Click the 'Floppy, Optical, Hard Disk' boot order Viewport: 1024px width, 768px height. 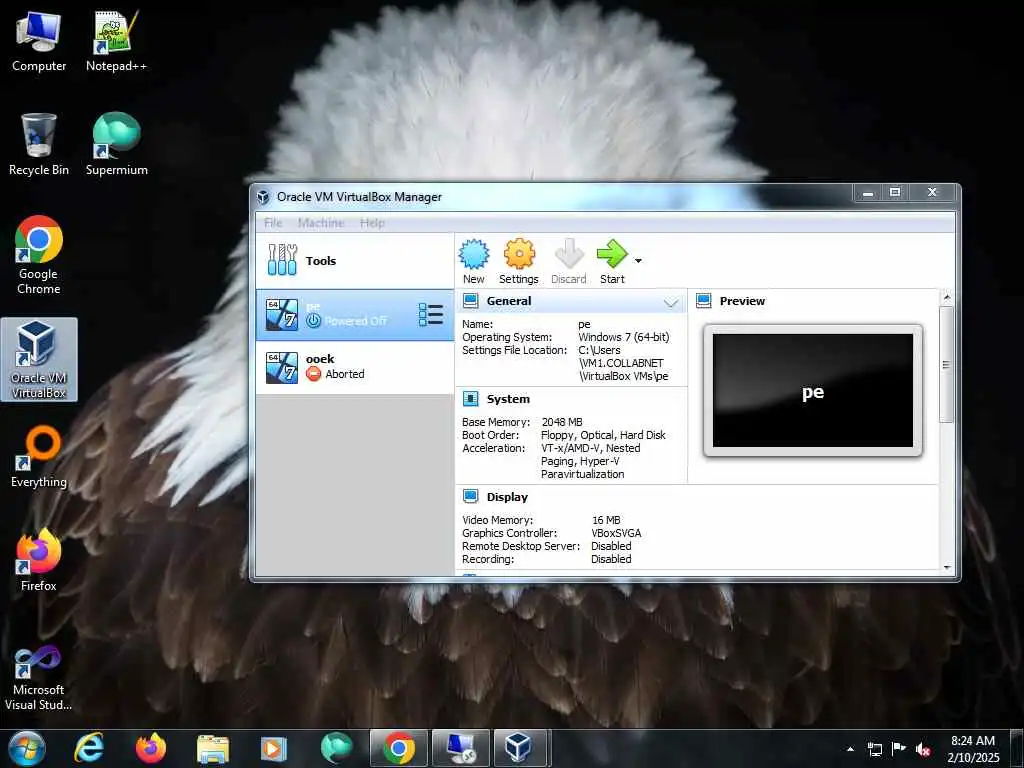pyautogui.click(x=603, y=435)
